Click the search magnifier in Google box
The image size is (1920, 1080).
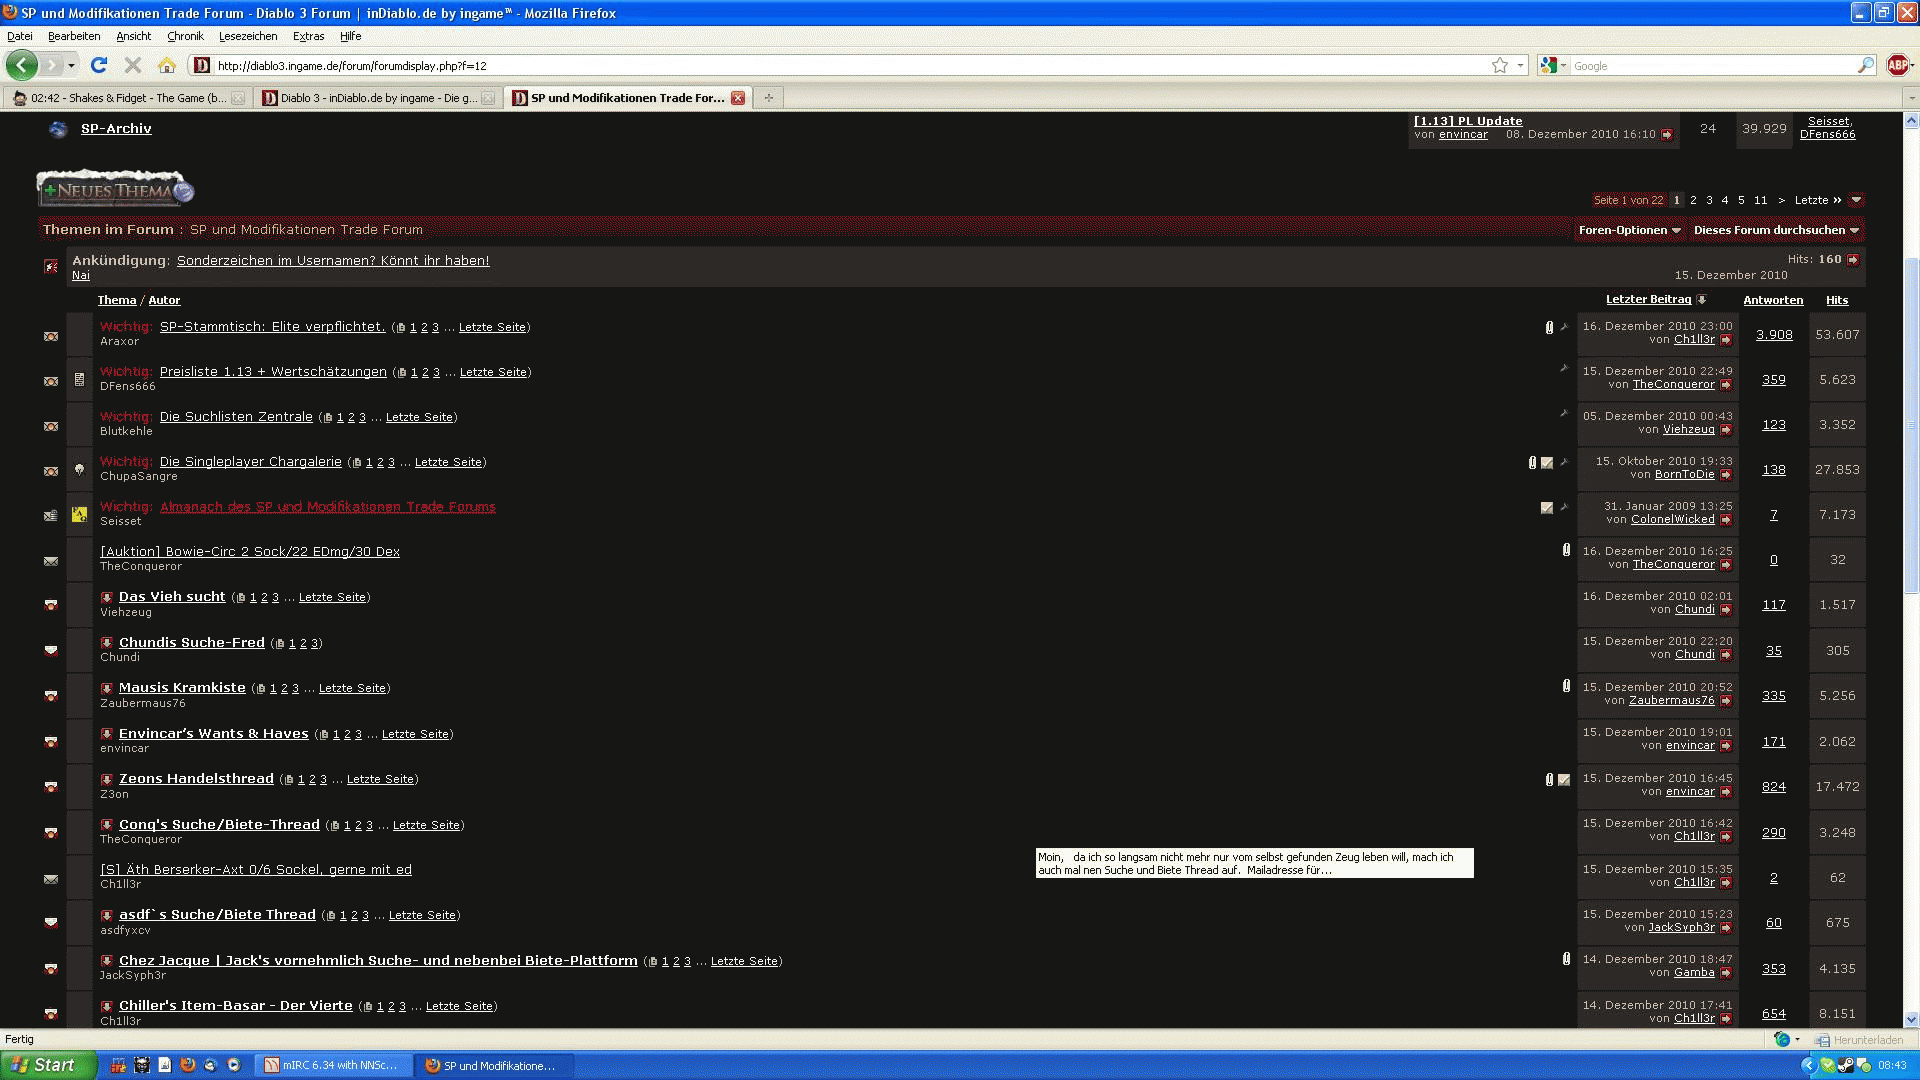[x=1865, y=65]
